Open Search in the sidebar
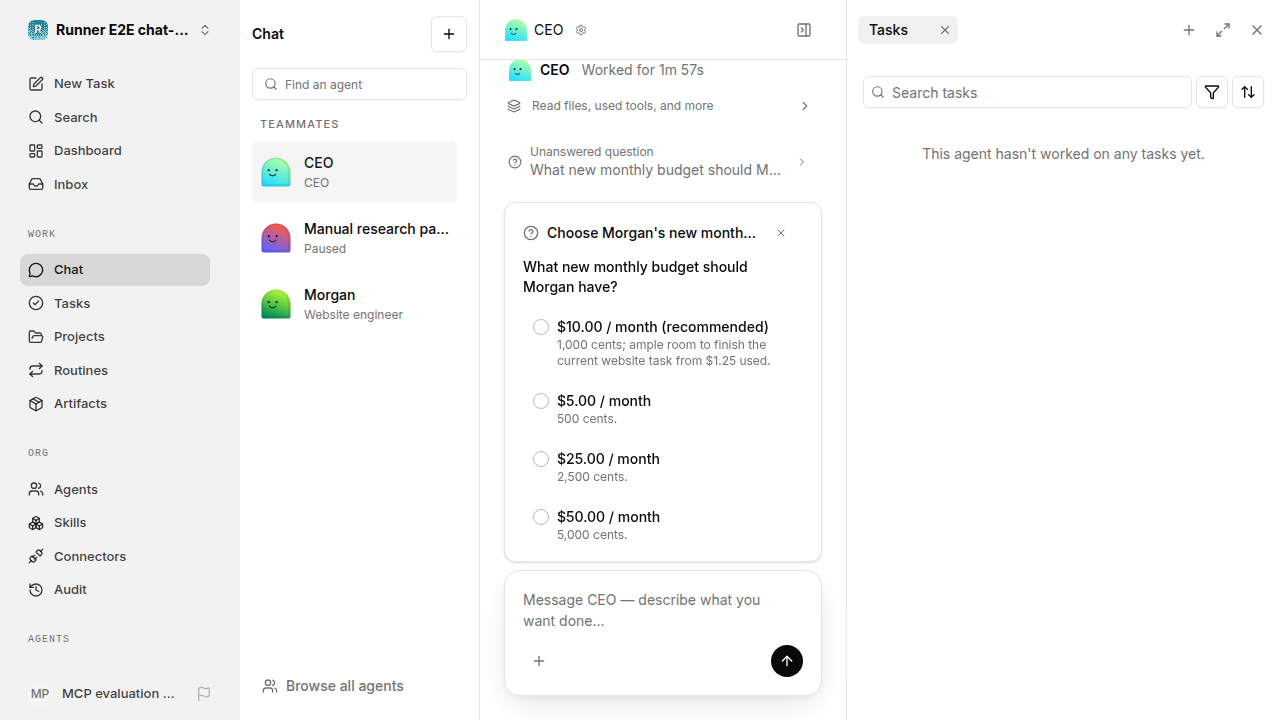Image resolution: width=1280 pixels, height=720 pixels. click(x=115, y=117)
